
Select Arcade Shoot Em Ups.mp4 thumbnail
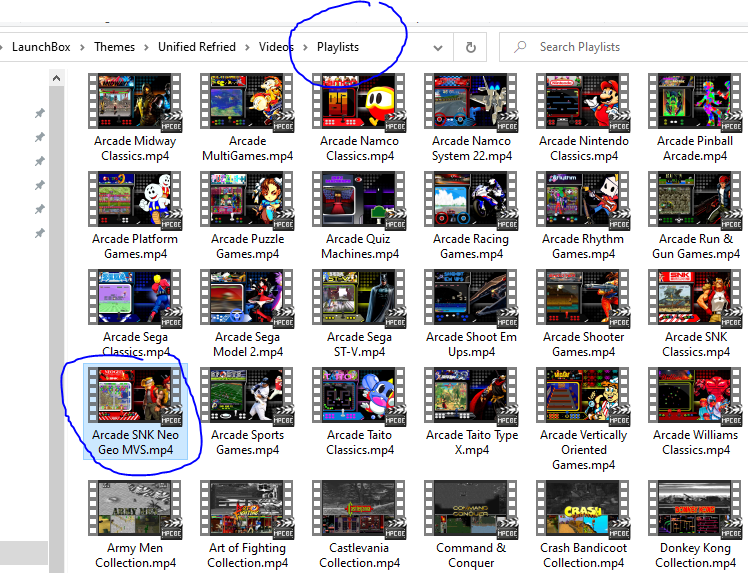pyautogui.click(x=471, y=297)
